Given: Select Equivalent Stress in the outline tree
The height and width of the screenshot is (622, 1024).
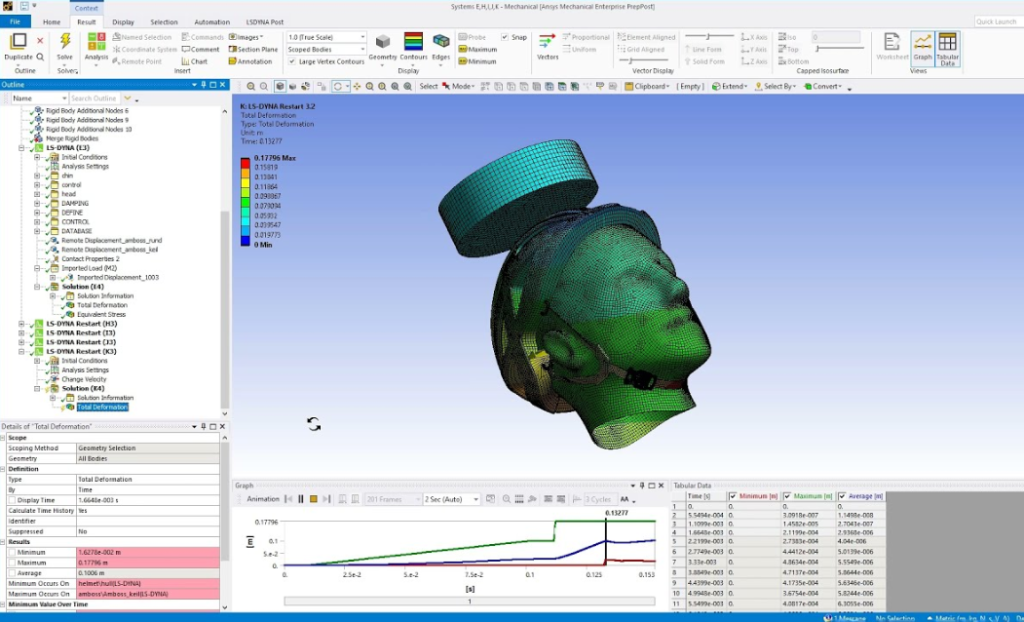Looking at the screenshot, I should (x=101, y=314).
